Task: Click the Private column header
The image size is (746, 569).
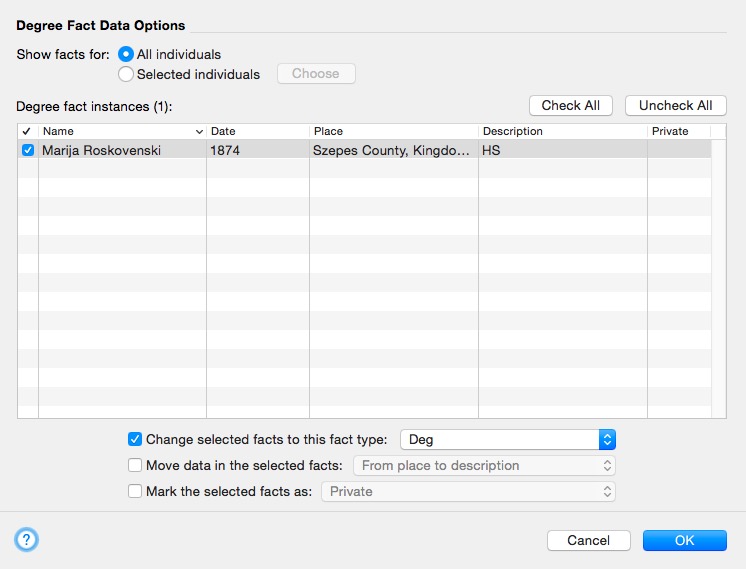Action: pyautogui.click(x=679, y=131)
